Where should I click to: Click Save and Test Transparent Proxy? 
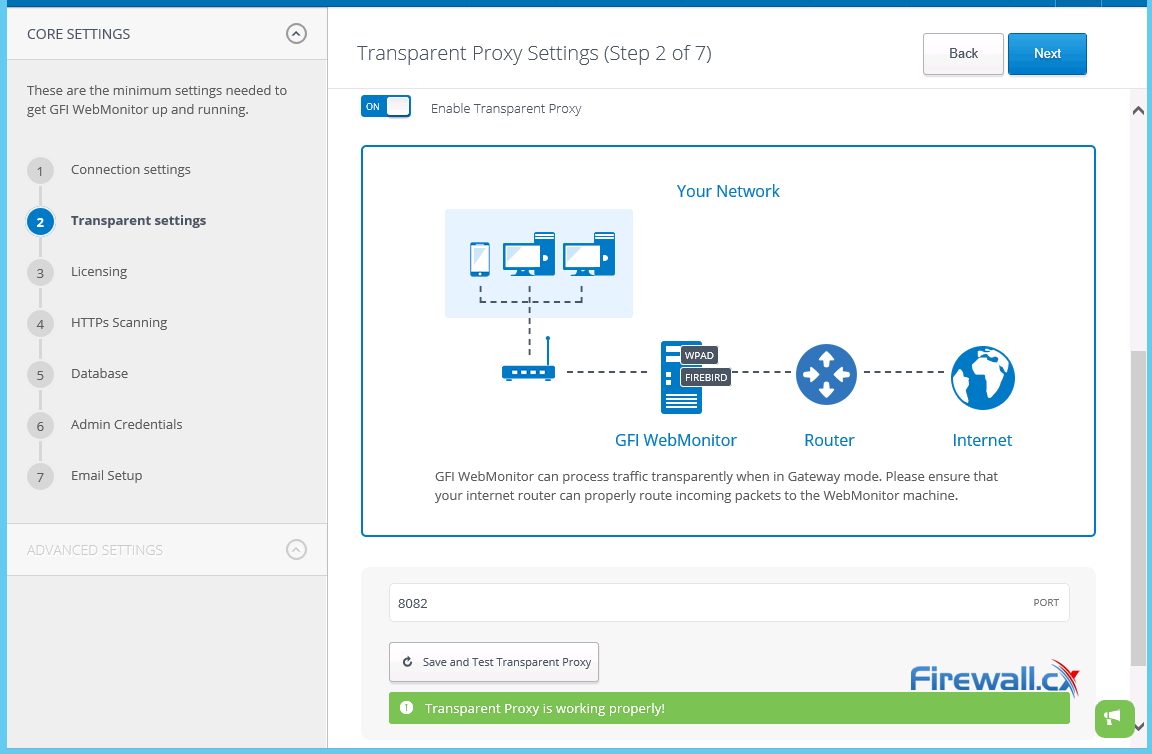(494, 662)
